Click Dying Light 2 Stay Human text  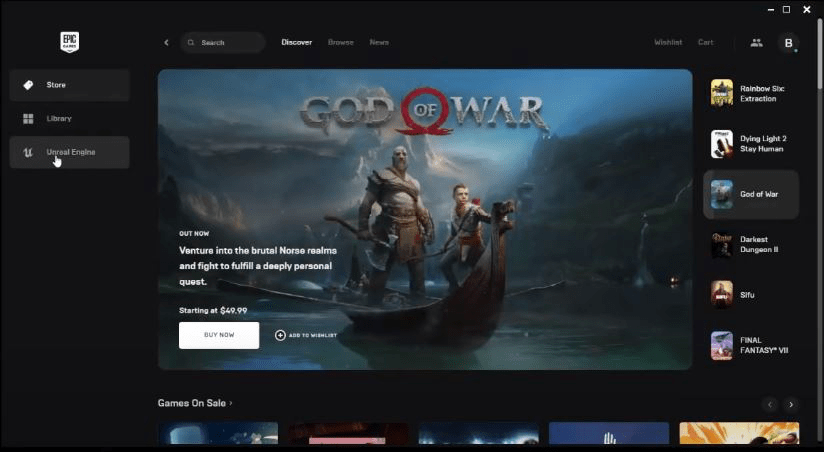click(763, 143)
